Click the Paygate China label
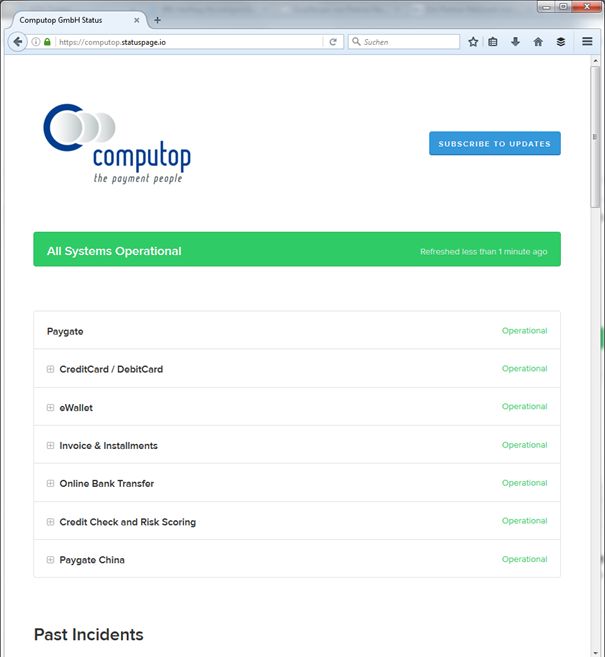605x657 pixels. tap(92, 560)
